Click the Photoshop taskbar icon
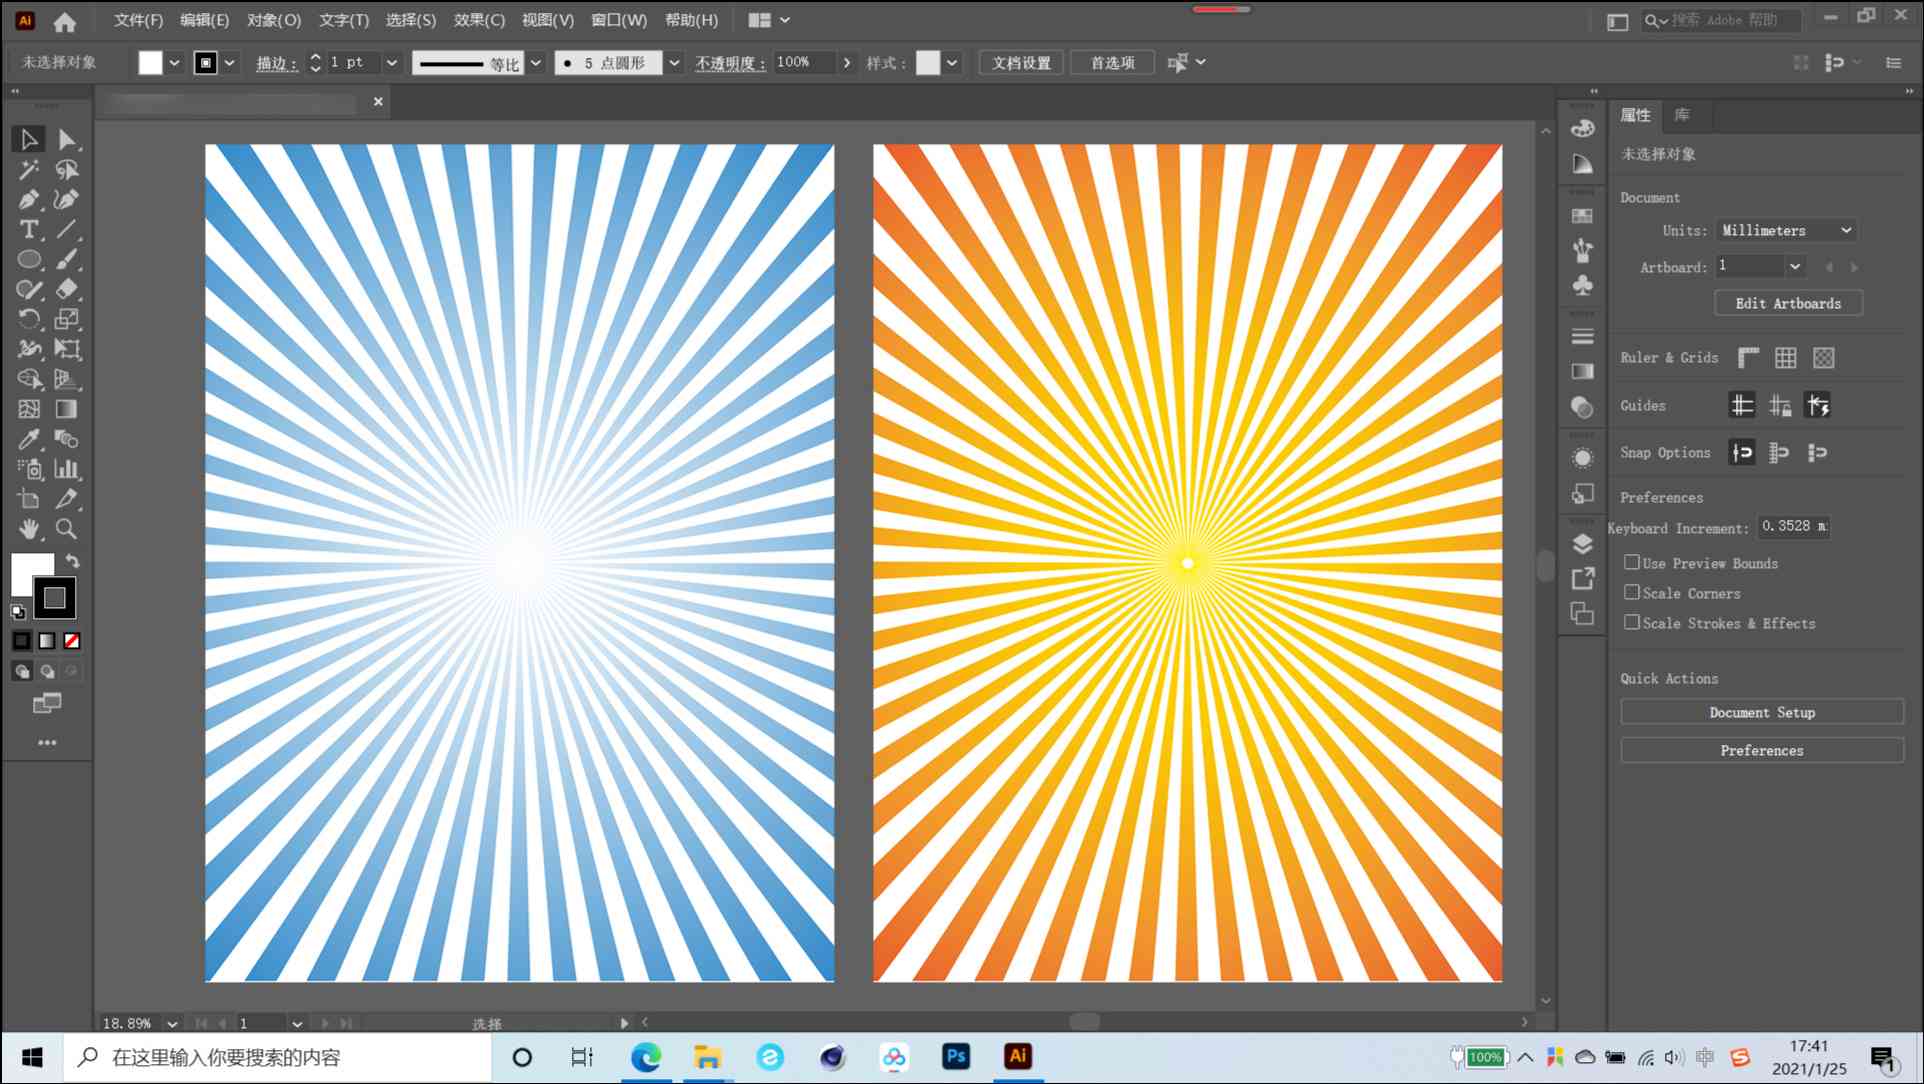 coord(957,1058)
